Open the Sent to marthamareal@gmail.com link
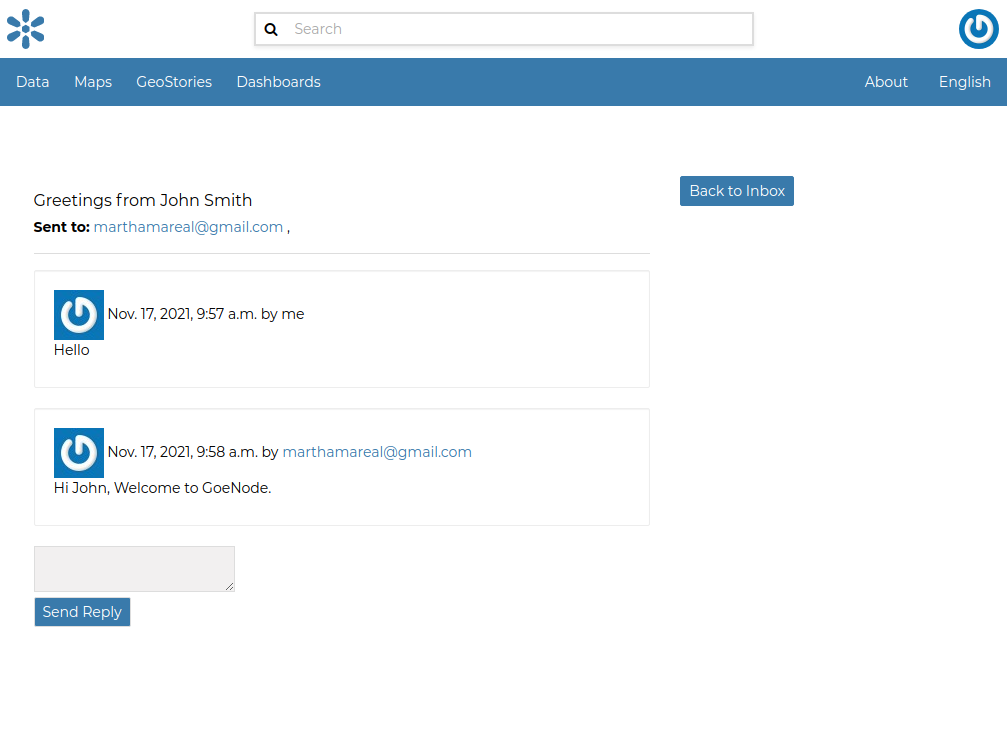The image size is (1007, 746). [188, 227]
